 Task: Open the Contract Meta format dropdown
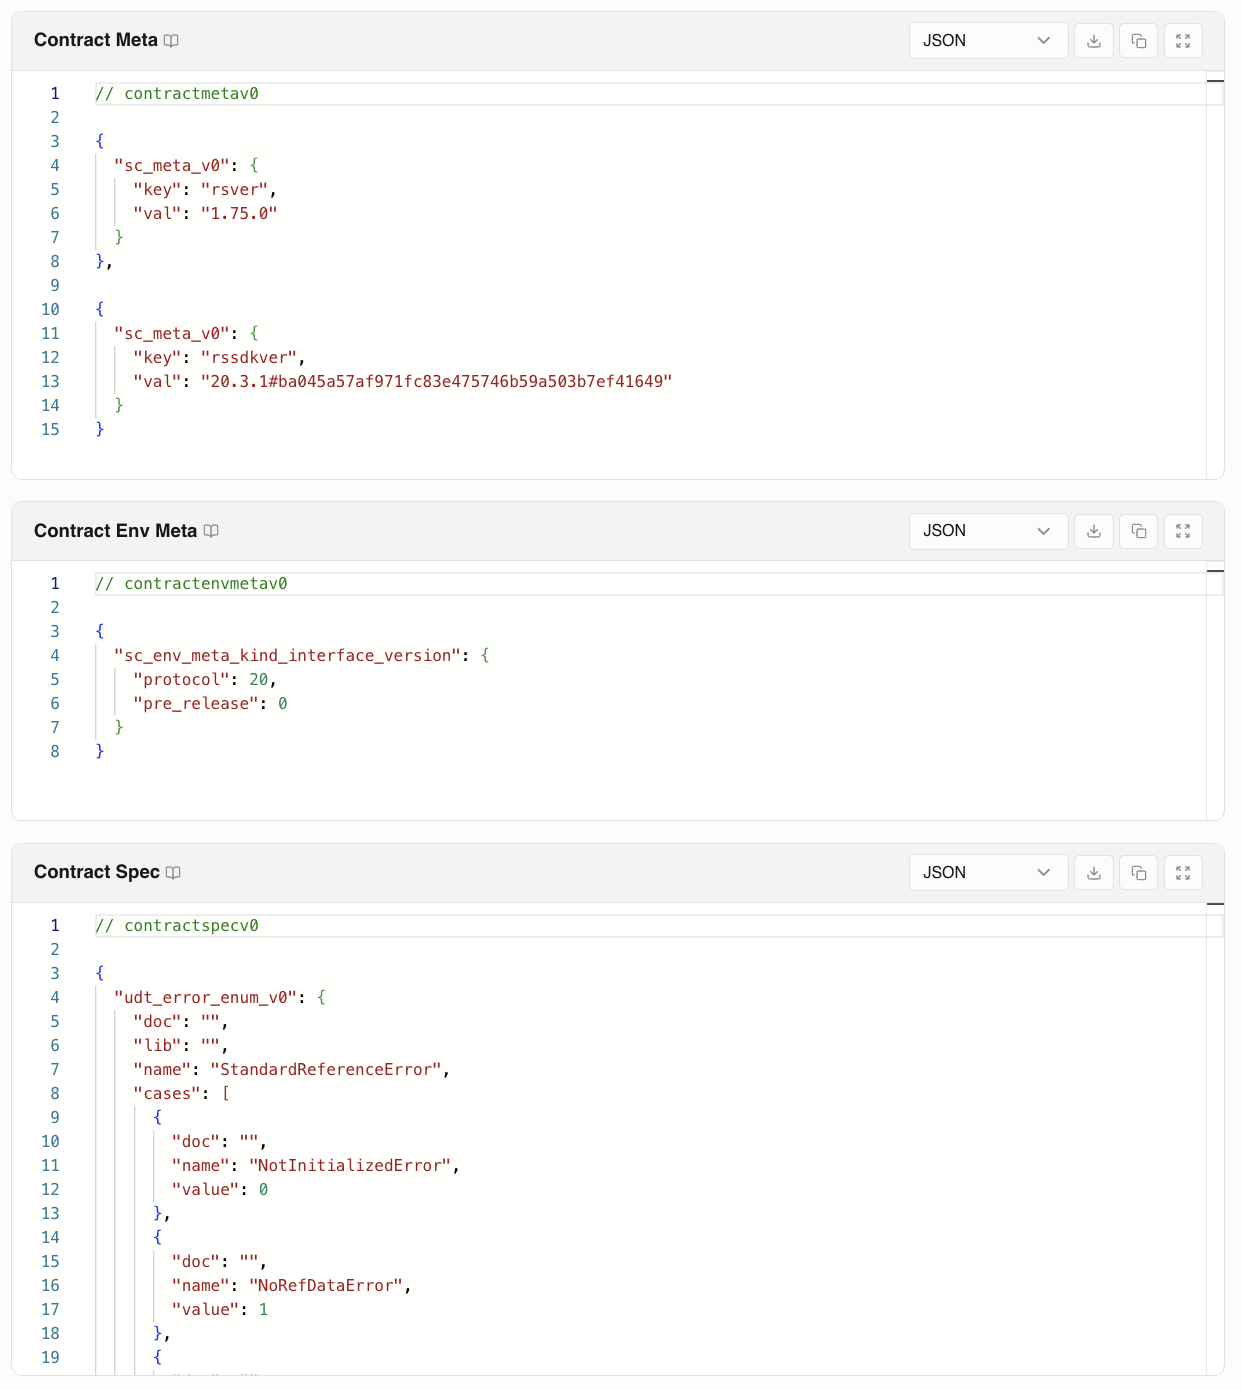(987, 41)
